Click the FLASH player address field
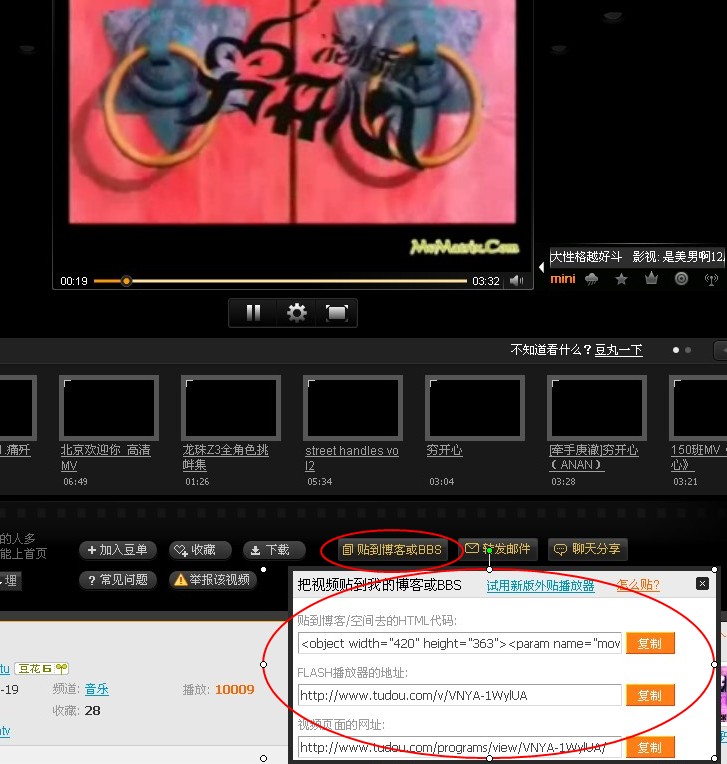This screenshot has width=727, height=764. click(x=459, y=695)
